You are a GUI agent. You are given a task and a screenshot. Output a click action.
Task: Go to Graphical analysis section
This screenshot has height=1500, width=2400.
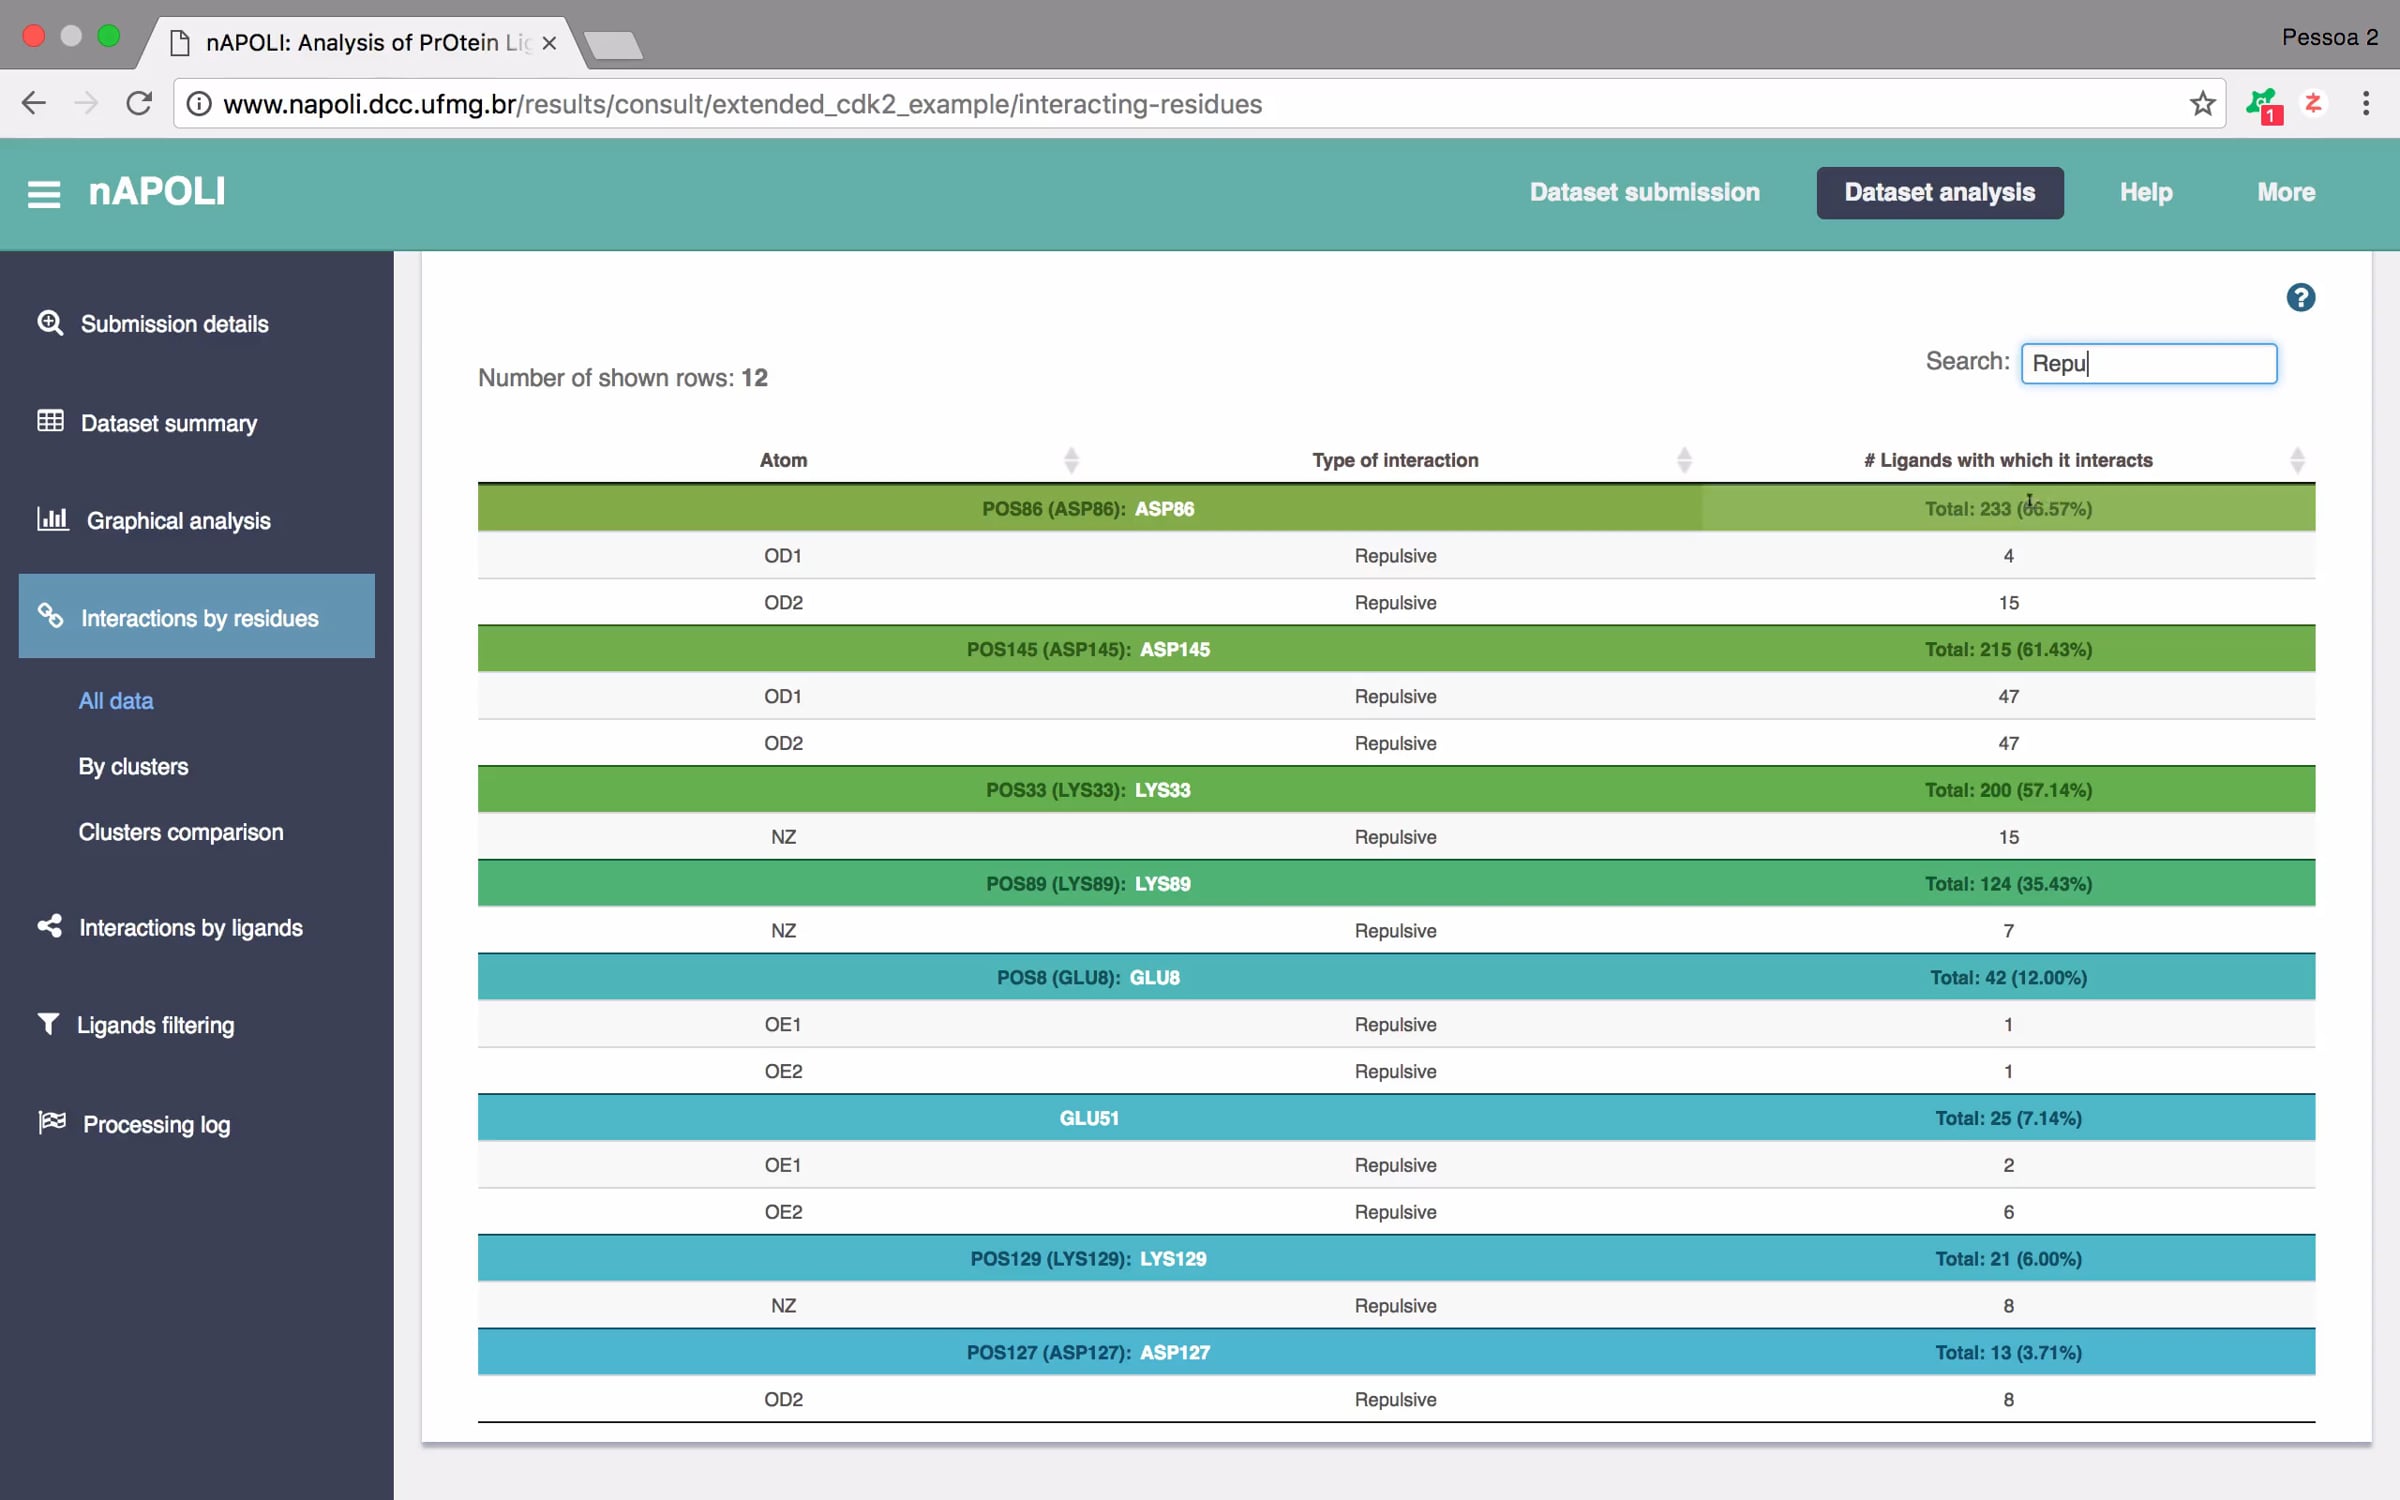178,521
